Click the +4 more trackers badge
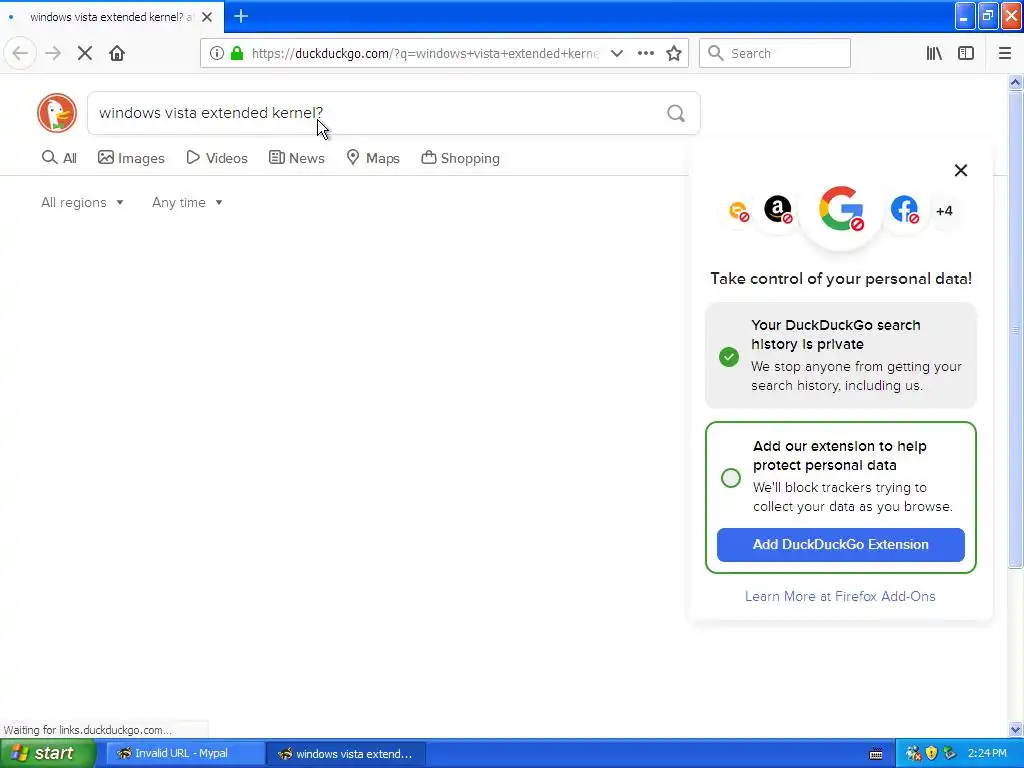This screenshot has height=768, width=1024. tap(944, 211)
